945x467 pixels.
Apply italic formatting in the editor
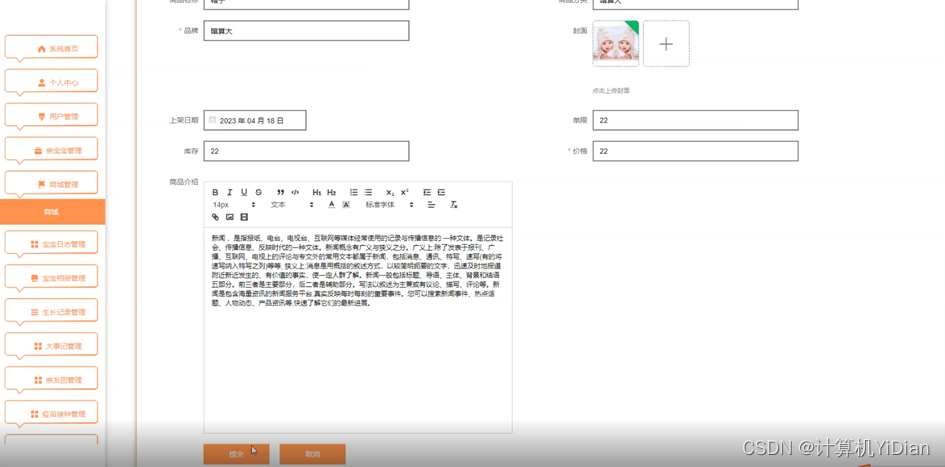230,192
